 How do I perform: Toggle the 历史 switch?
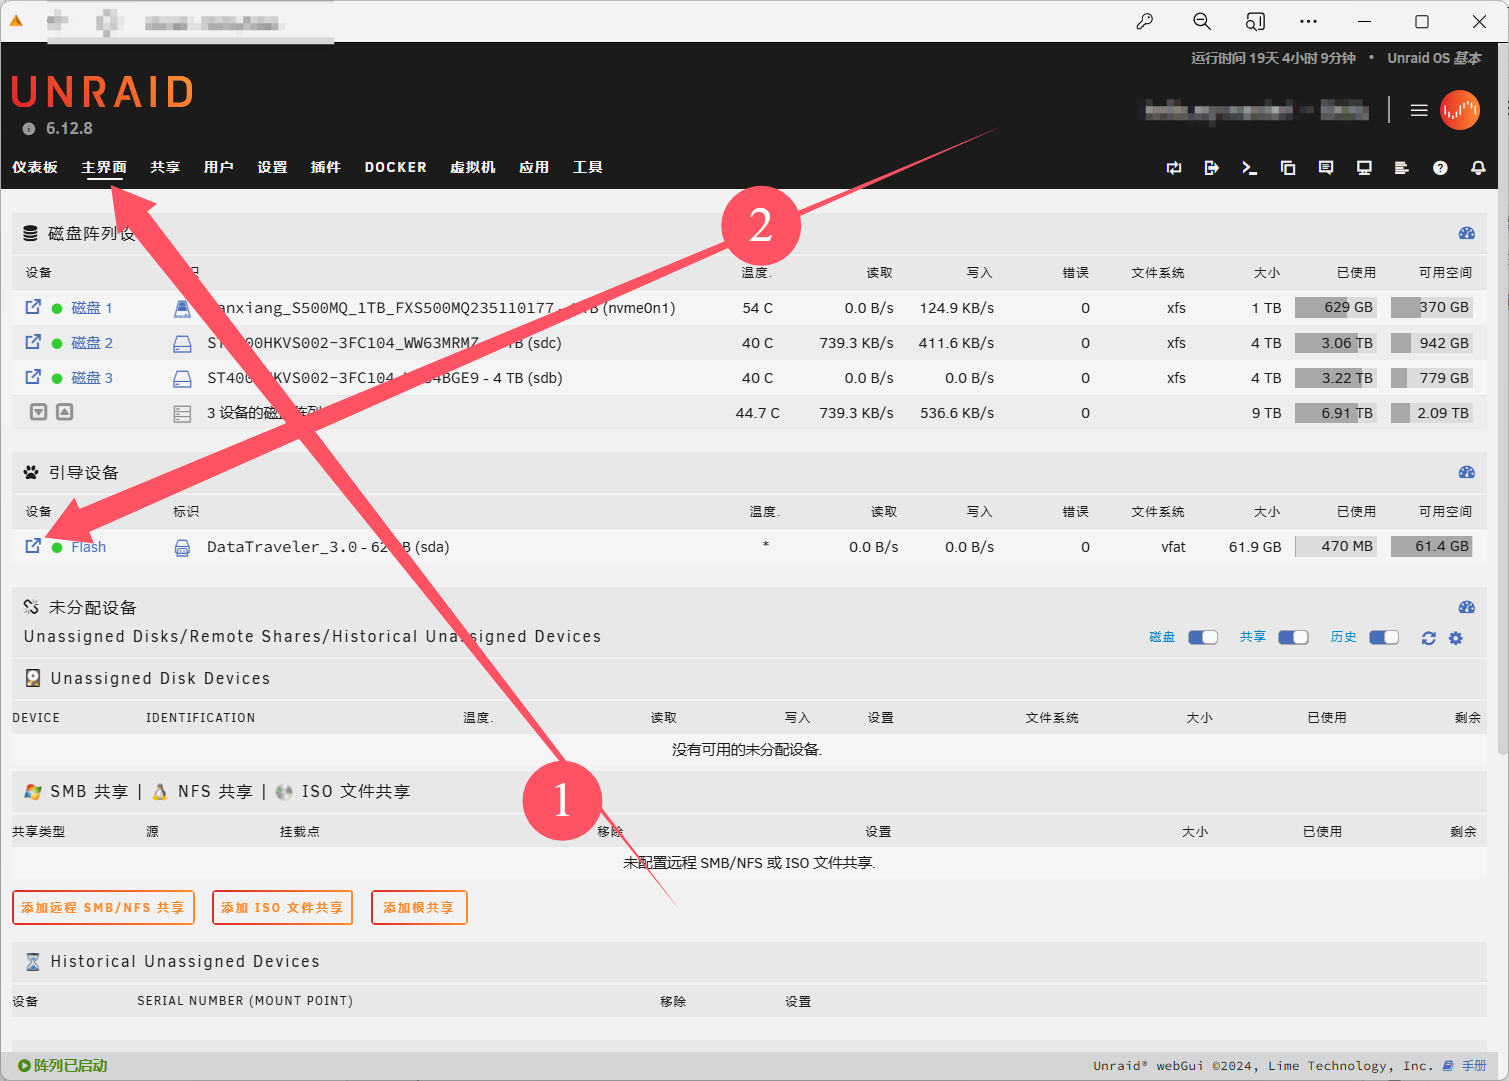click(1383, 638)
